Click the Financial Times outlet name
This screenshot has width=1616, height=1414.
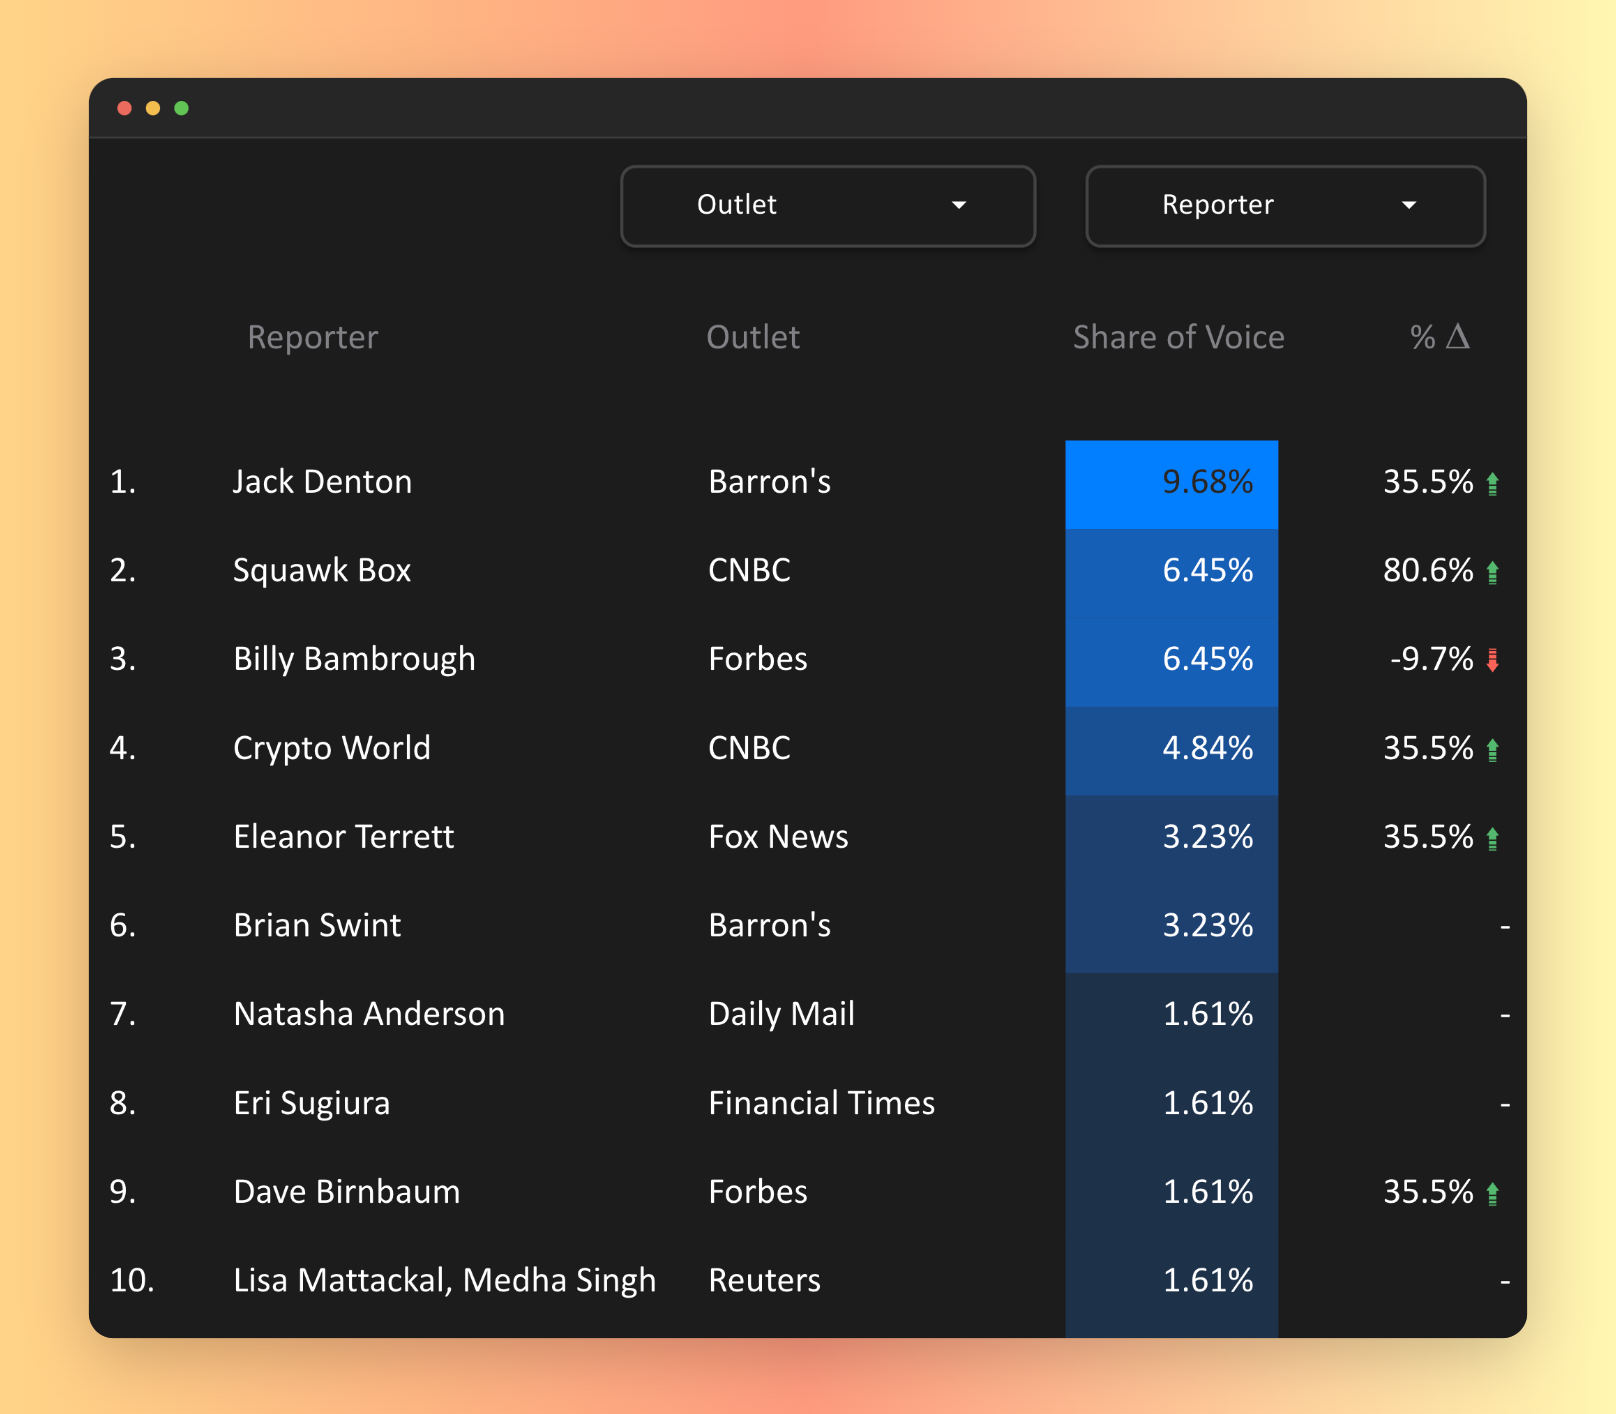tap(821, 1103)
